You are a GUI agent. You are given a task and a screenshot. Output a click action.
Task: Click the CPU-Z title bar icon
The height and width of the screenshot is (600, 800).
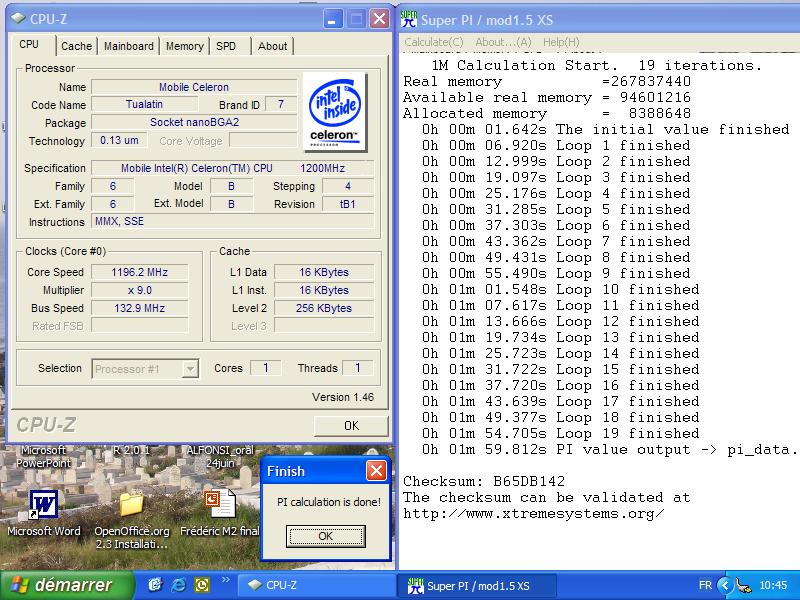click(x=18, y=19)
